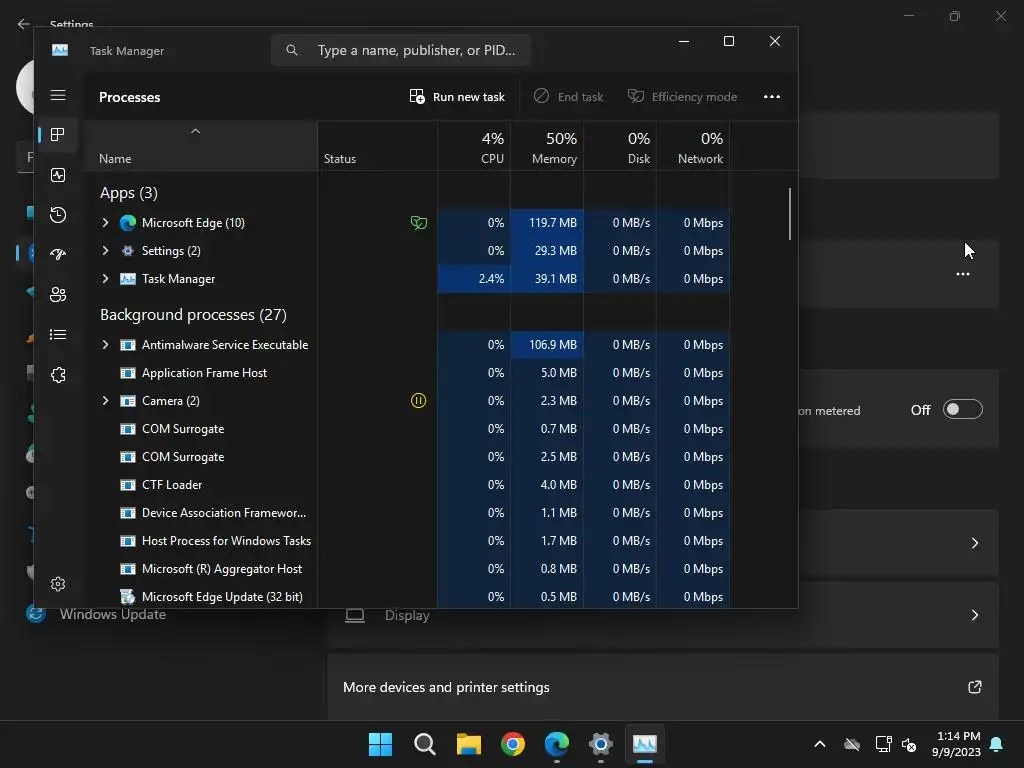The height and width of the screenshot is (768, 1024).
Task: Click the Camera suspended pause status icon
Action: [x=419, y=400]
